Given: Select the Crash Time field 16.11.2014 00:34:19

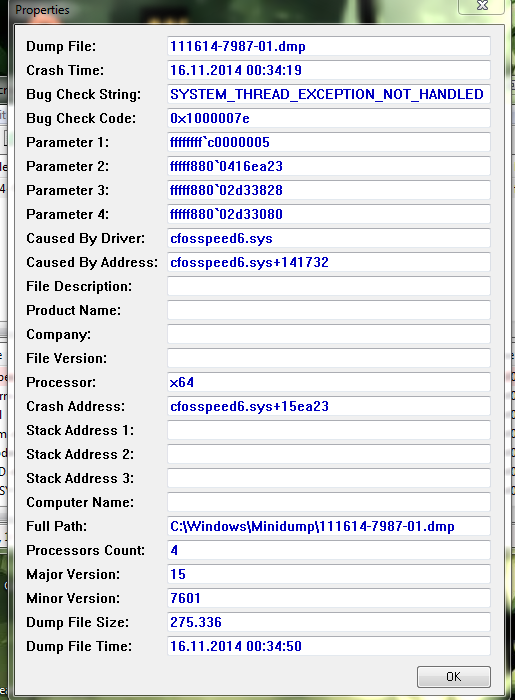Looking at the screenshot, I should click(x=329, y=70).
